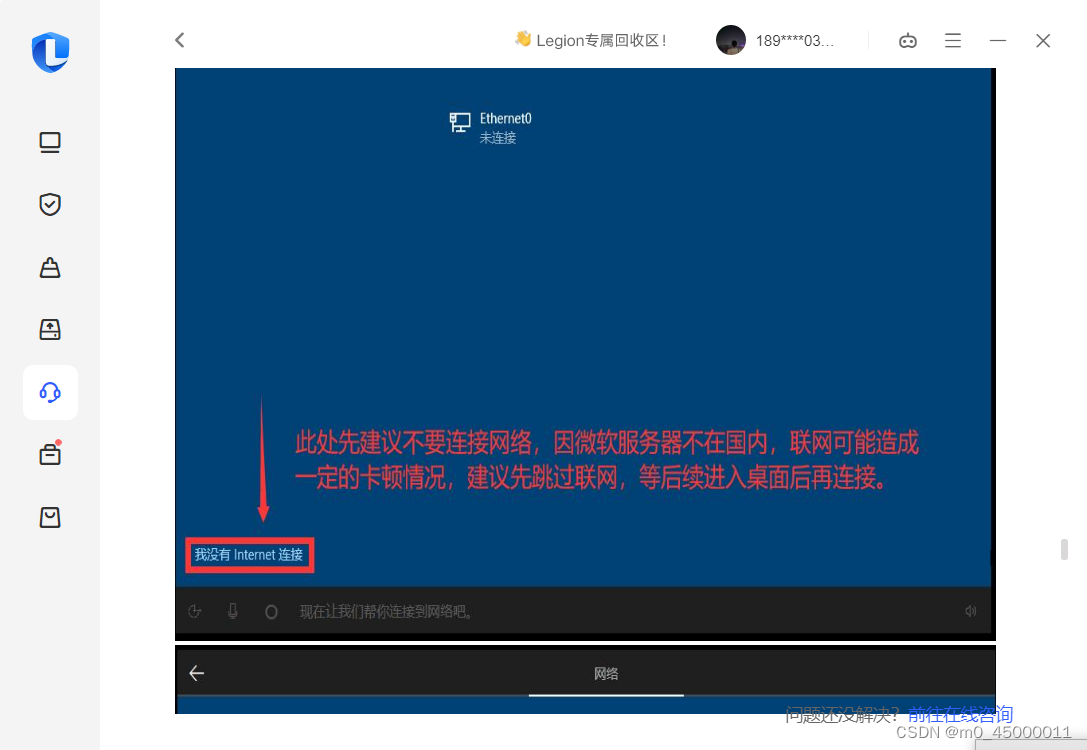Minimize the window
This screenshot has height=750, width=1087.
tap(998, 41)
